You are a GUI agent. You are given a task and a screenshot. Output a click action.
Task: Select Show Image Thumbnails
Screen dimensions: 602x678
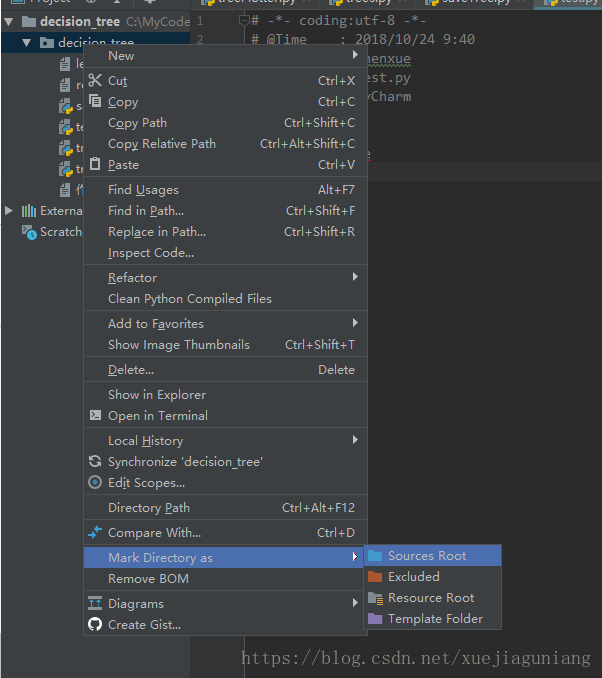pyautogui.click(x=225, y=345)
